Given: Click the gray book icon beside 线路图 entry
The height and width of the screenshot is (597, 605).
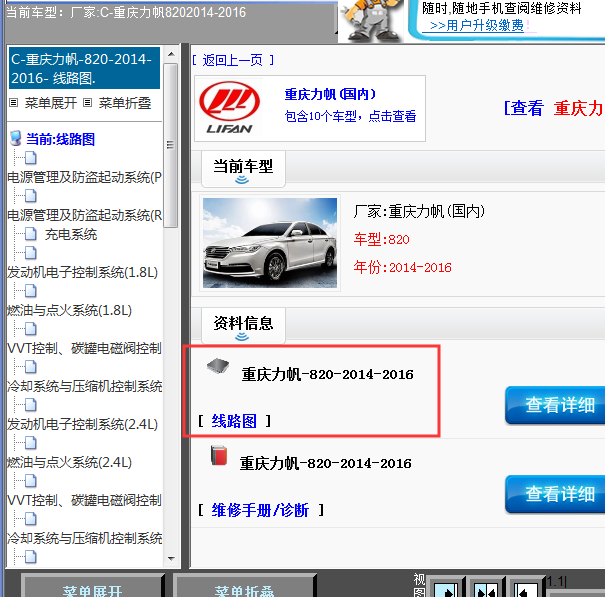Looking at the screenshot, I should 217,367.
